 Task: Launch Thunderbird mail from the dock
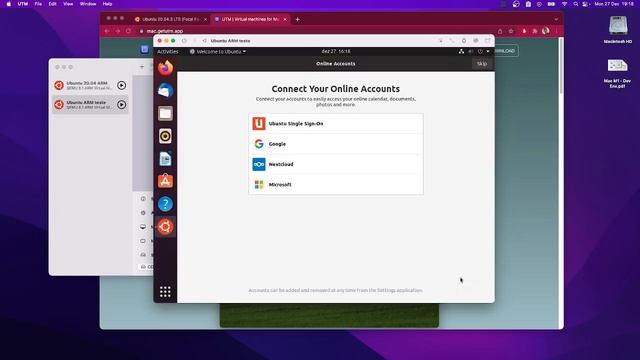165,91
